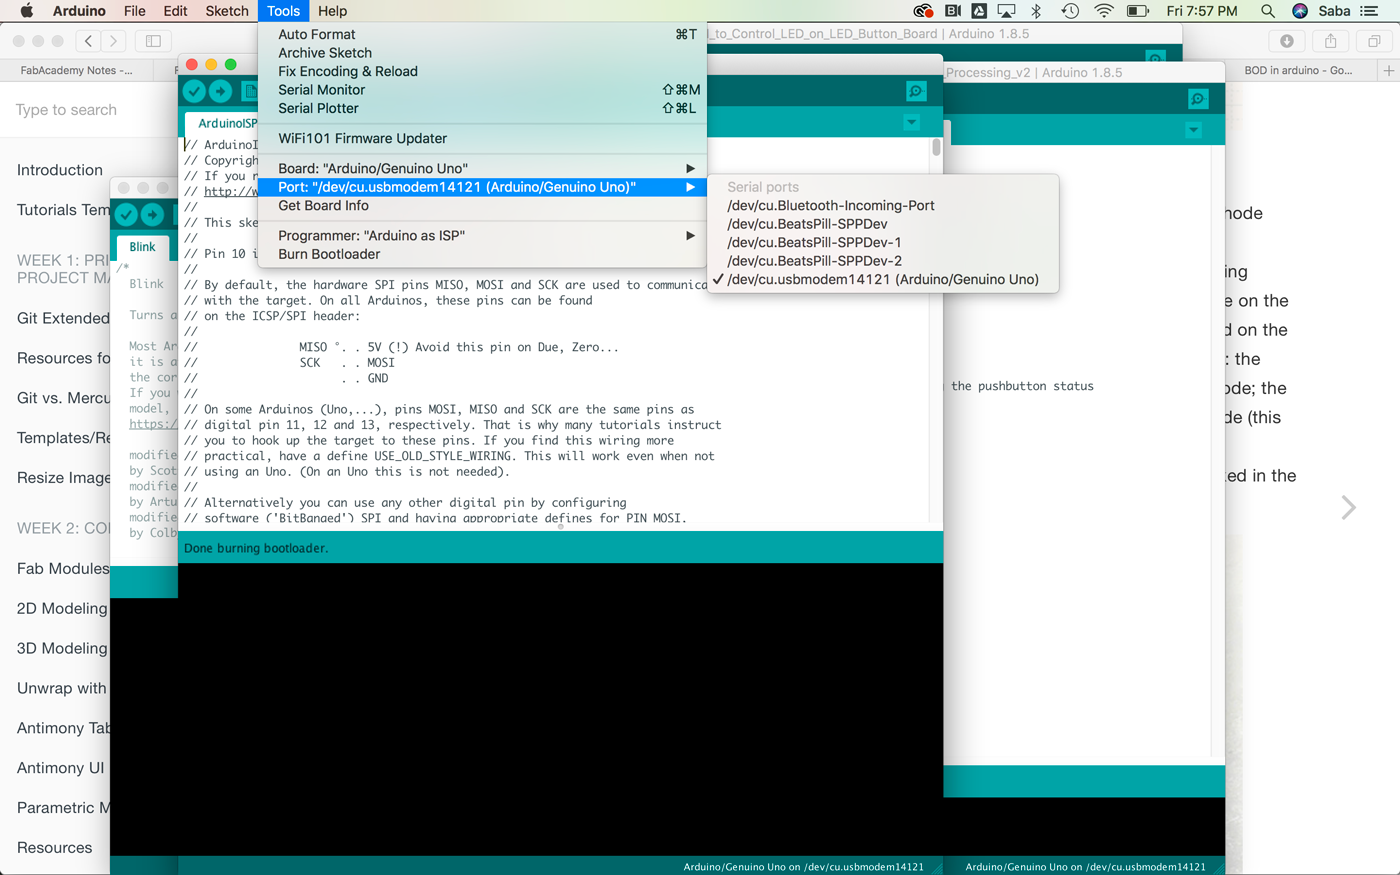Open Serial Monitor icon in Processing_v2 window

1198,98
